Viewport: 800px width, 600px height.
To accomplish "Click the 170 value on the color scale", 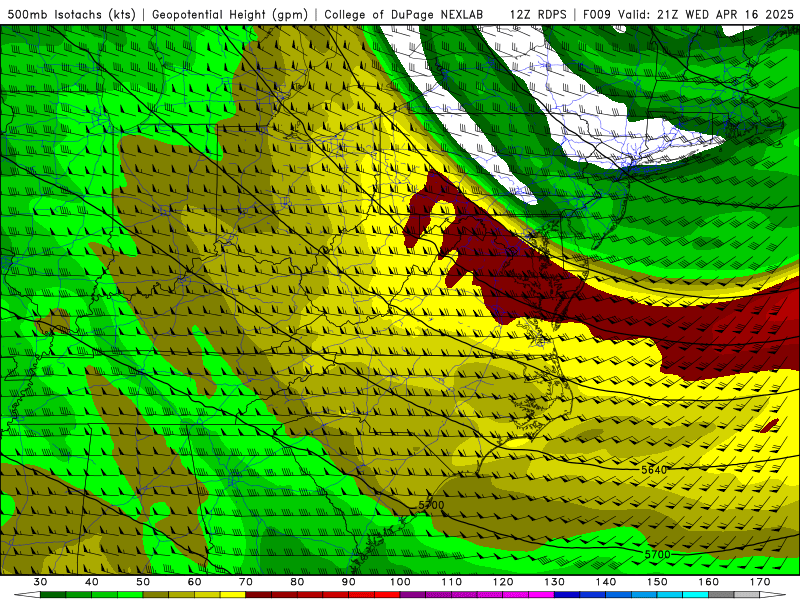I will click(x=760, y=582).
